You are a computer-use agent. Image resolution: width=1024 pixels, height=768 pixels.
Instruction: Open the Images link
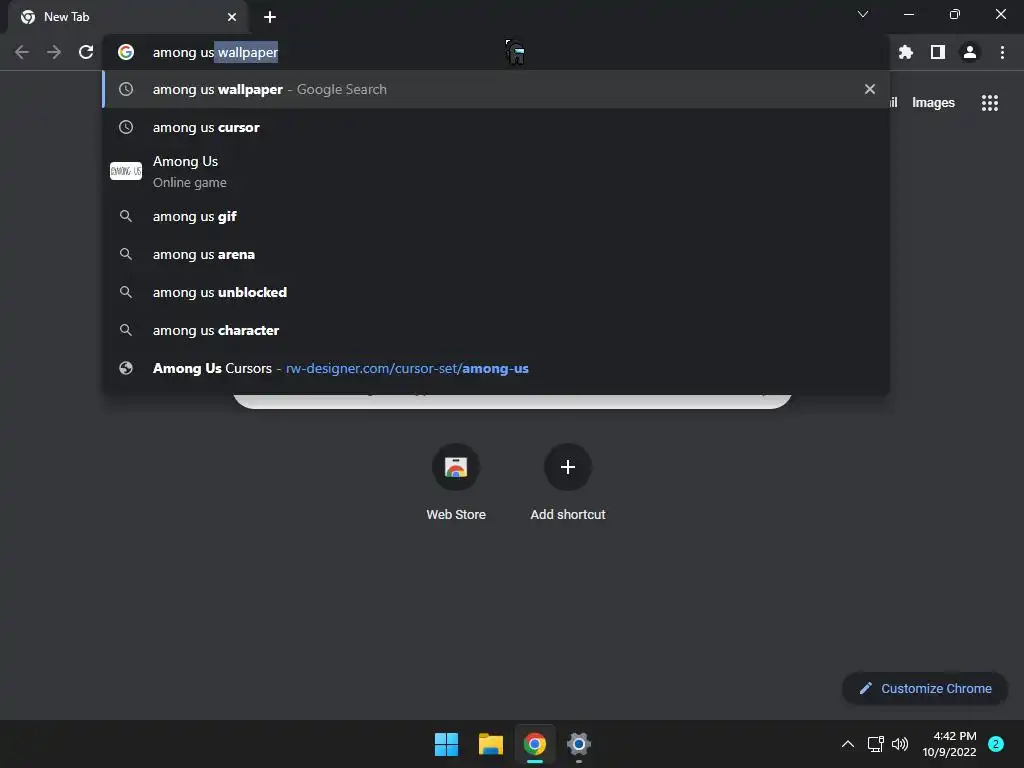(933, 103)
